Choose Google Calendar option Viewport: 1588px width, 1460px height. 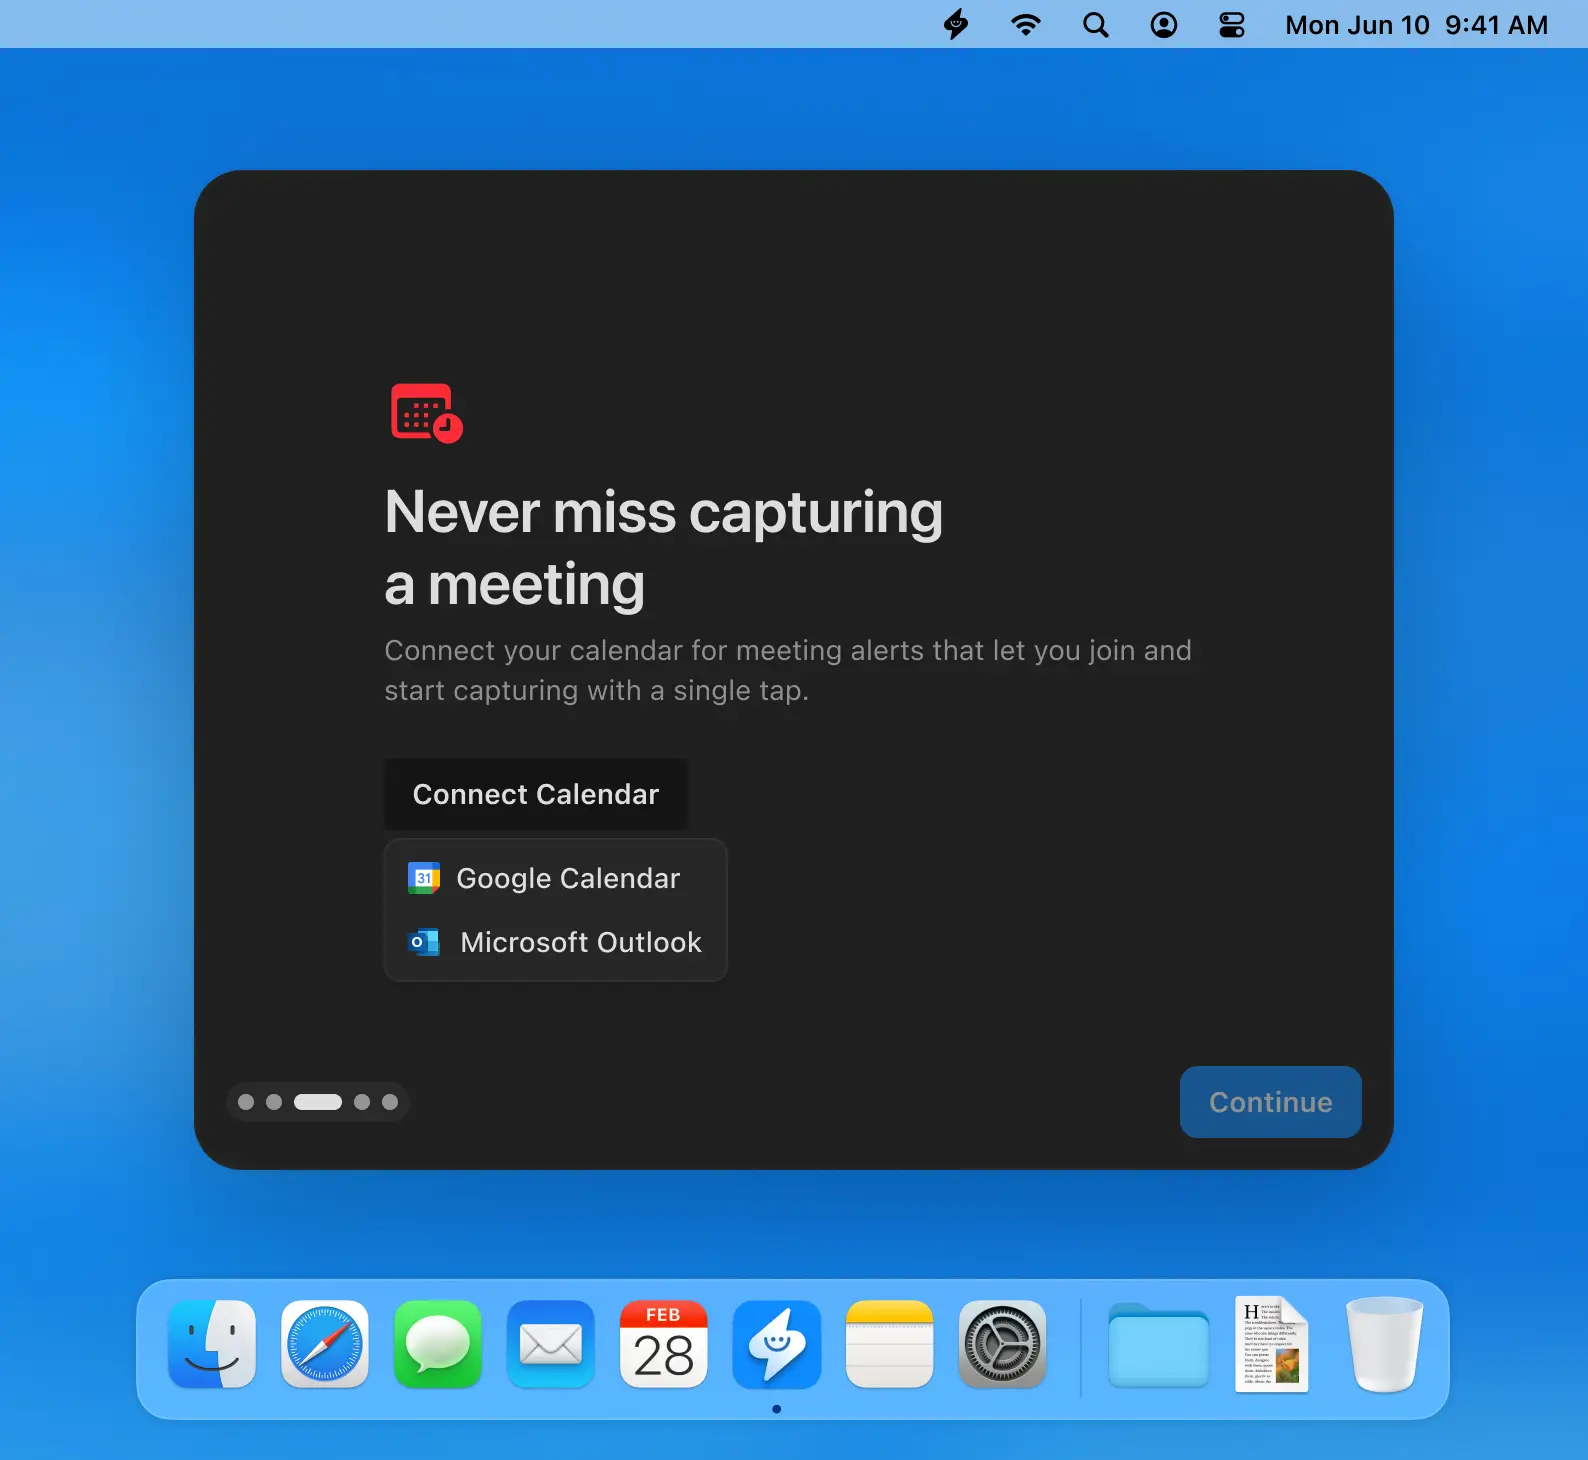point(556,878)
